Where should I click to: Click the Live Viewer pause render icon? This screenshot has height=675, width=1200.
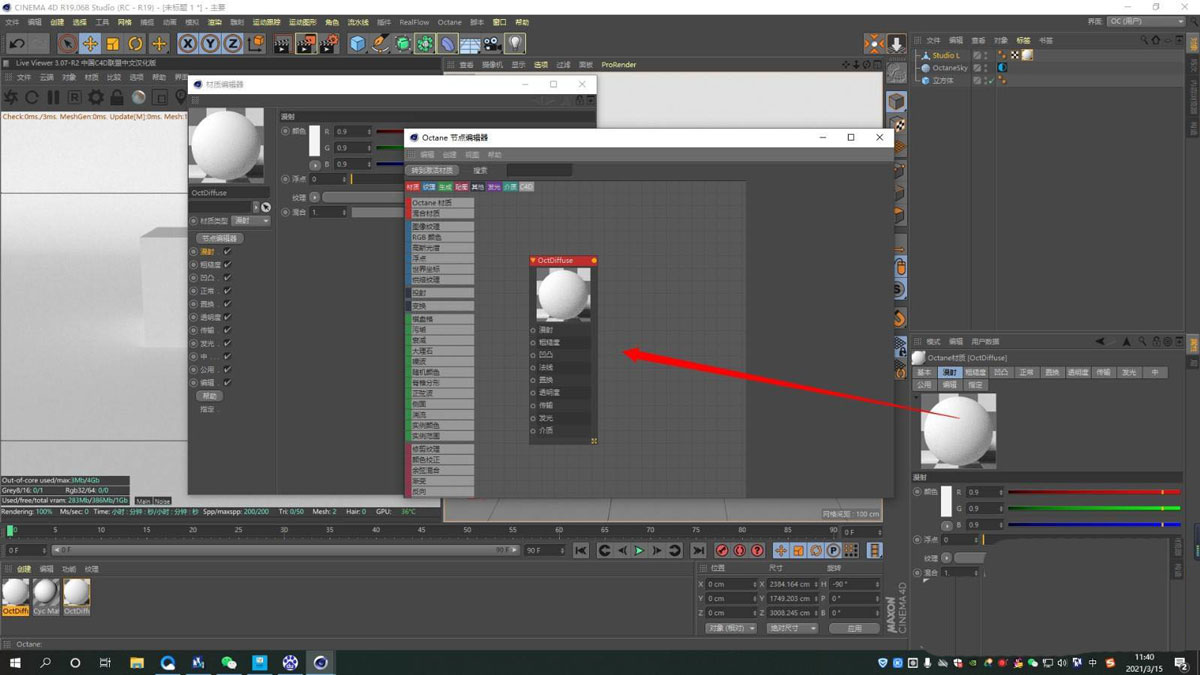(53, 97)
